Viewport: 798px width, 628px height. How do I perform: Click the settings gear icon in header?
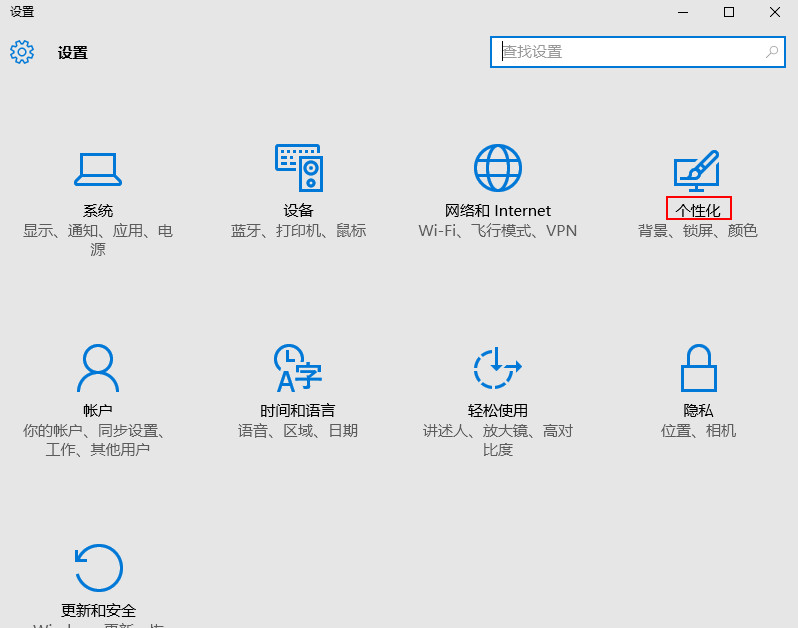[x=22, y=52]
